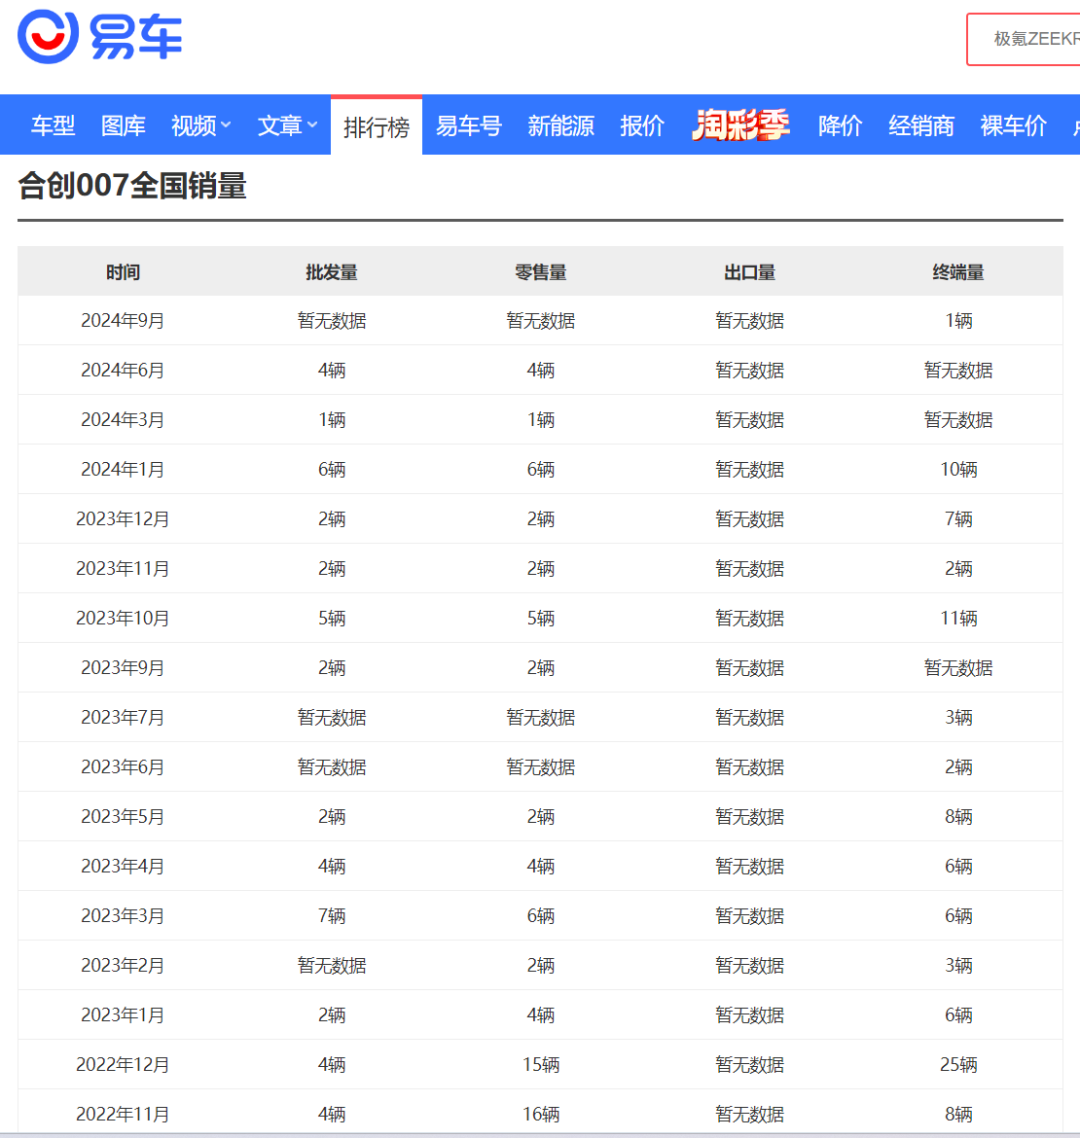
Task: Open the 报价 nav item
Action: [x=642, y=126]
